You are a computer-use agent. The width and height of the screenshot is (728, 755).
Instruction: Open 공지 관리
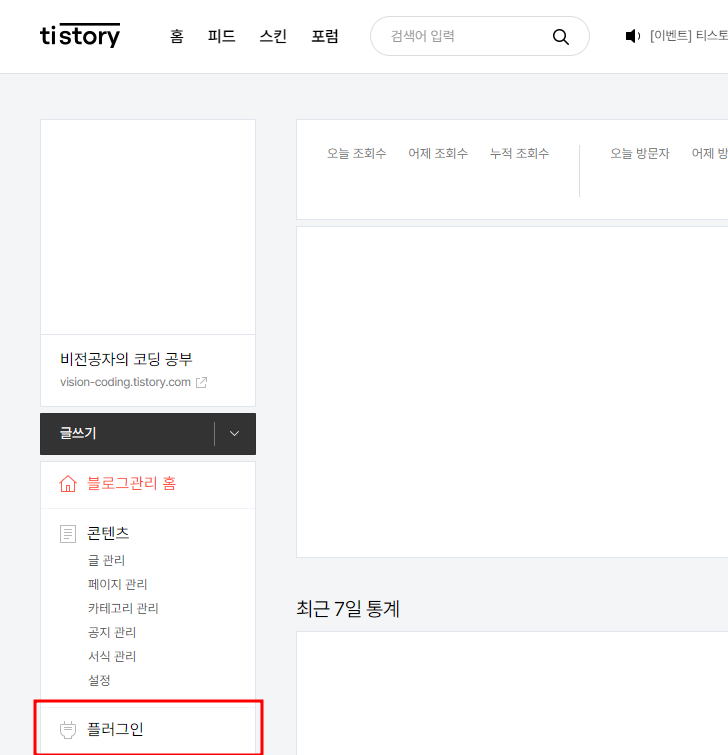[112, 633]
